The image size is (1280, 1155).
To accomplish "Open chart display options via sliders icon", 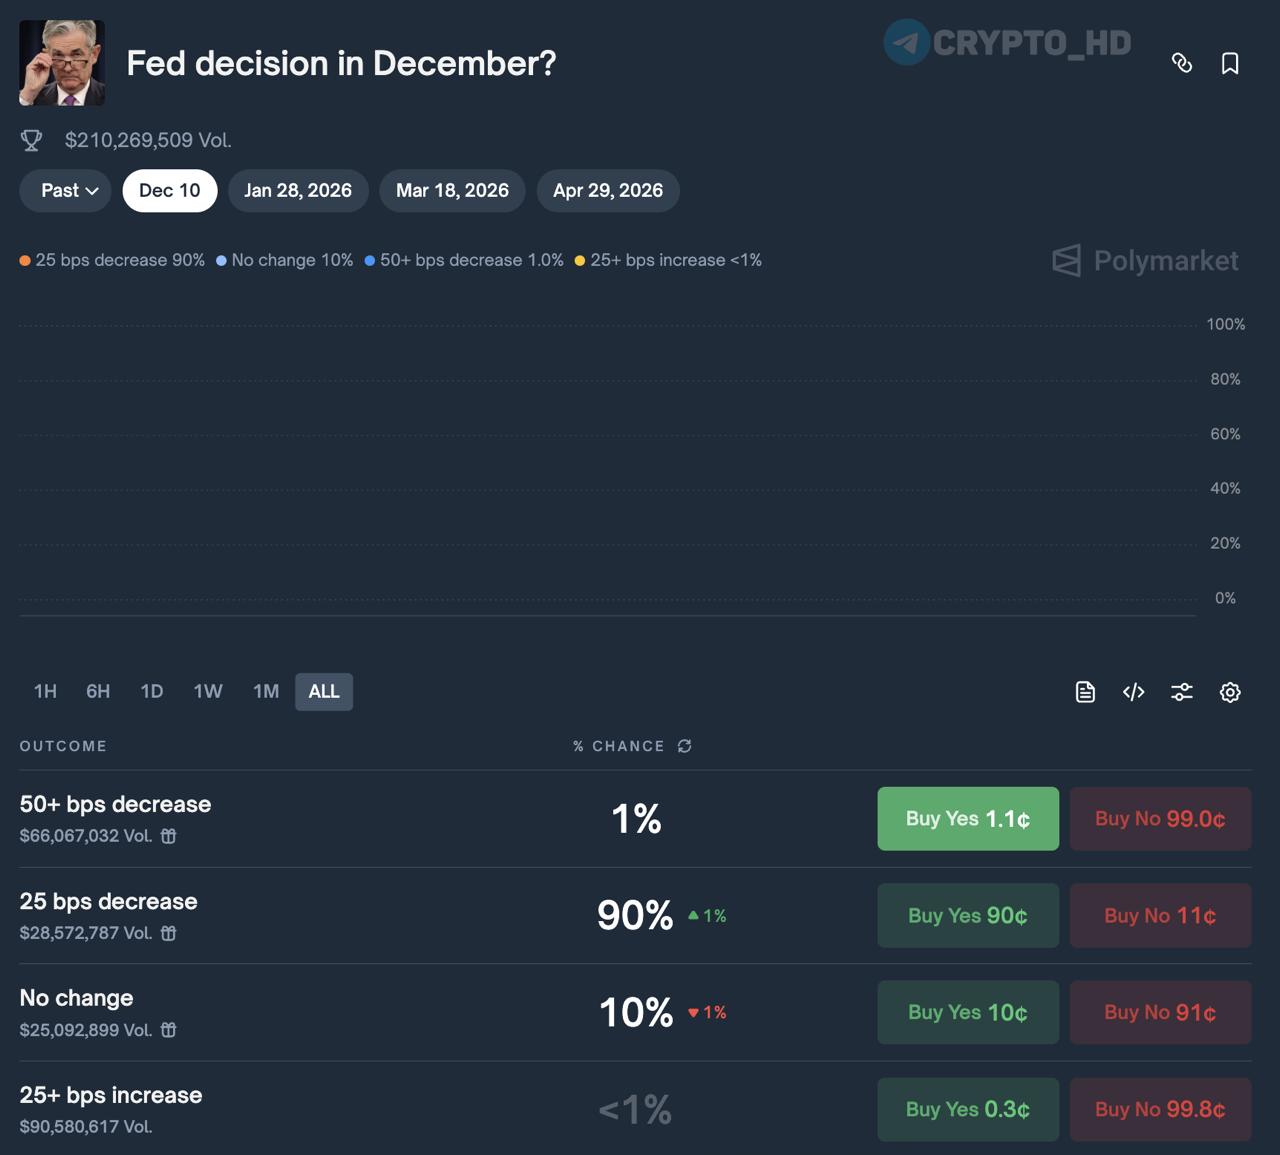I will (x=1181, y=691).
